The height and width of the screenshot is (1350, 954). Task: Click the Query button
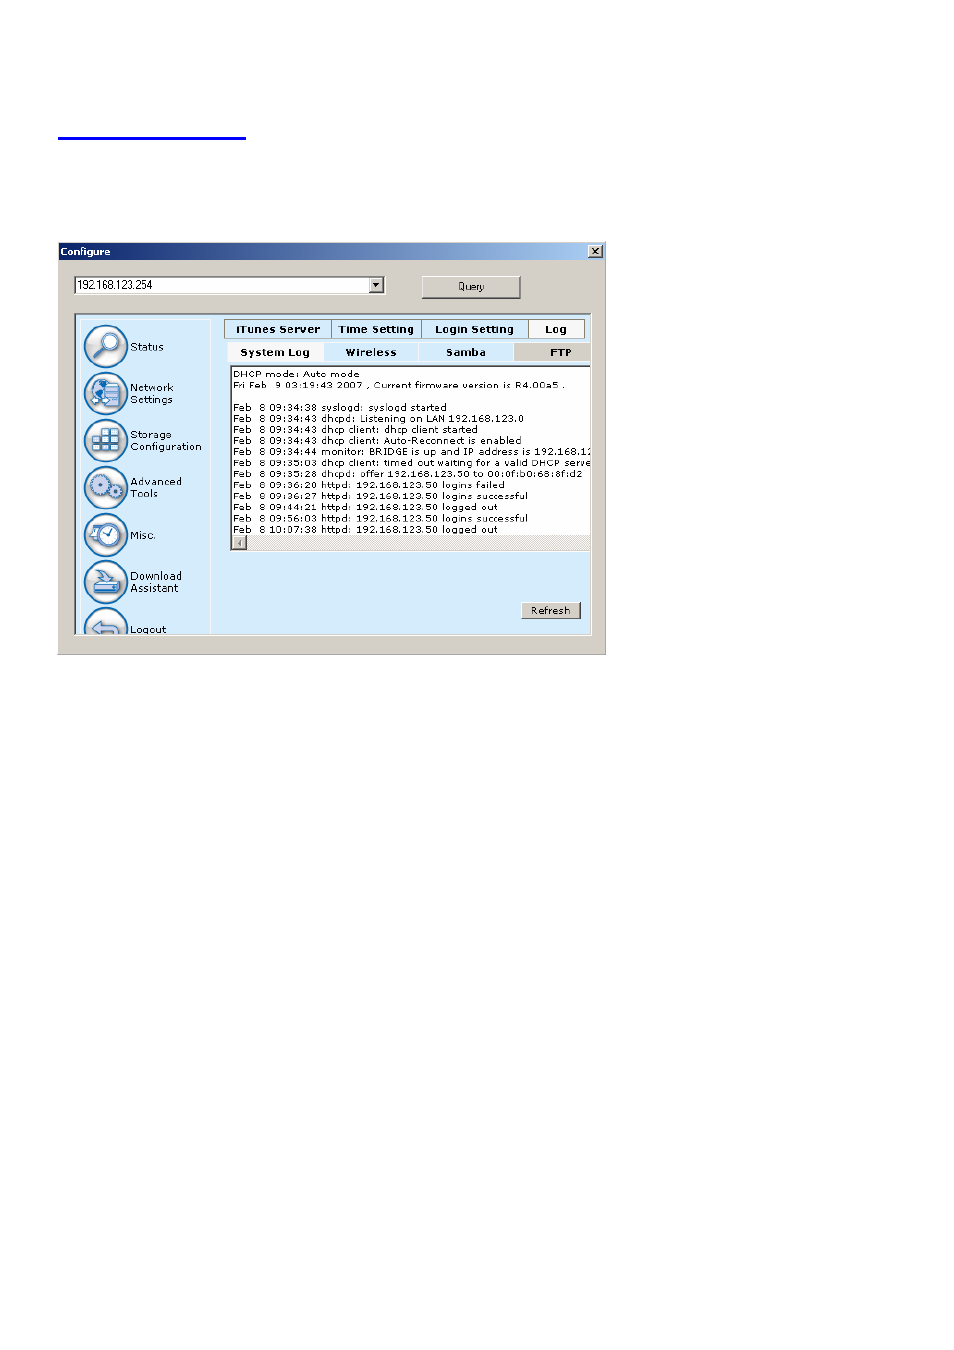(471, 287)
